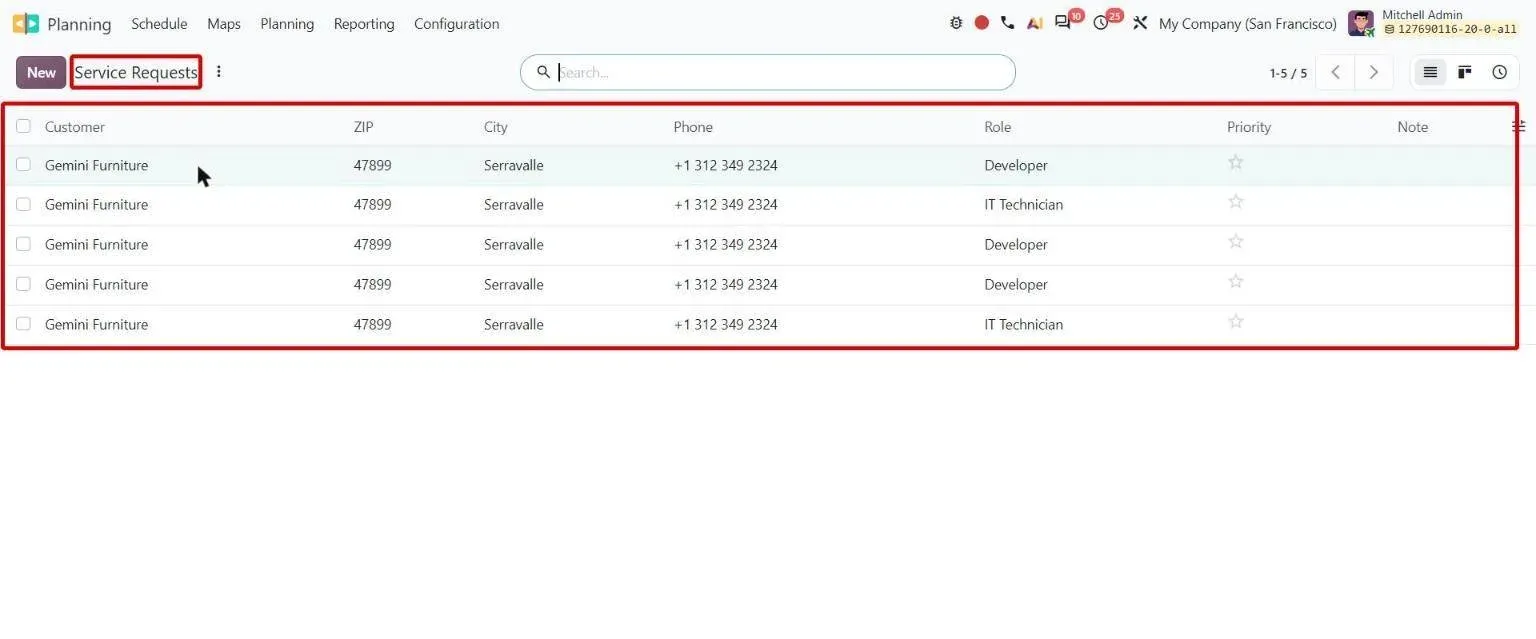Image resolution: width=1536 pixels, height=639 pixels.
Task: Go to next page of records
Action: [x=1374, y=72]
